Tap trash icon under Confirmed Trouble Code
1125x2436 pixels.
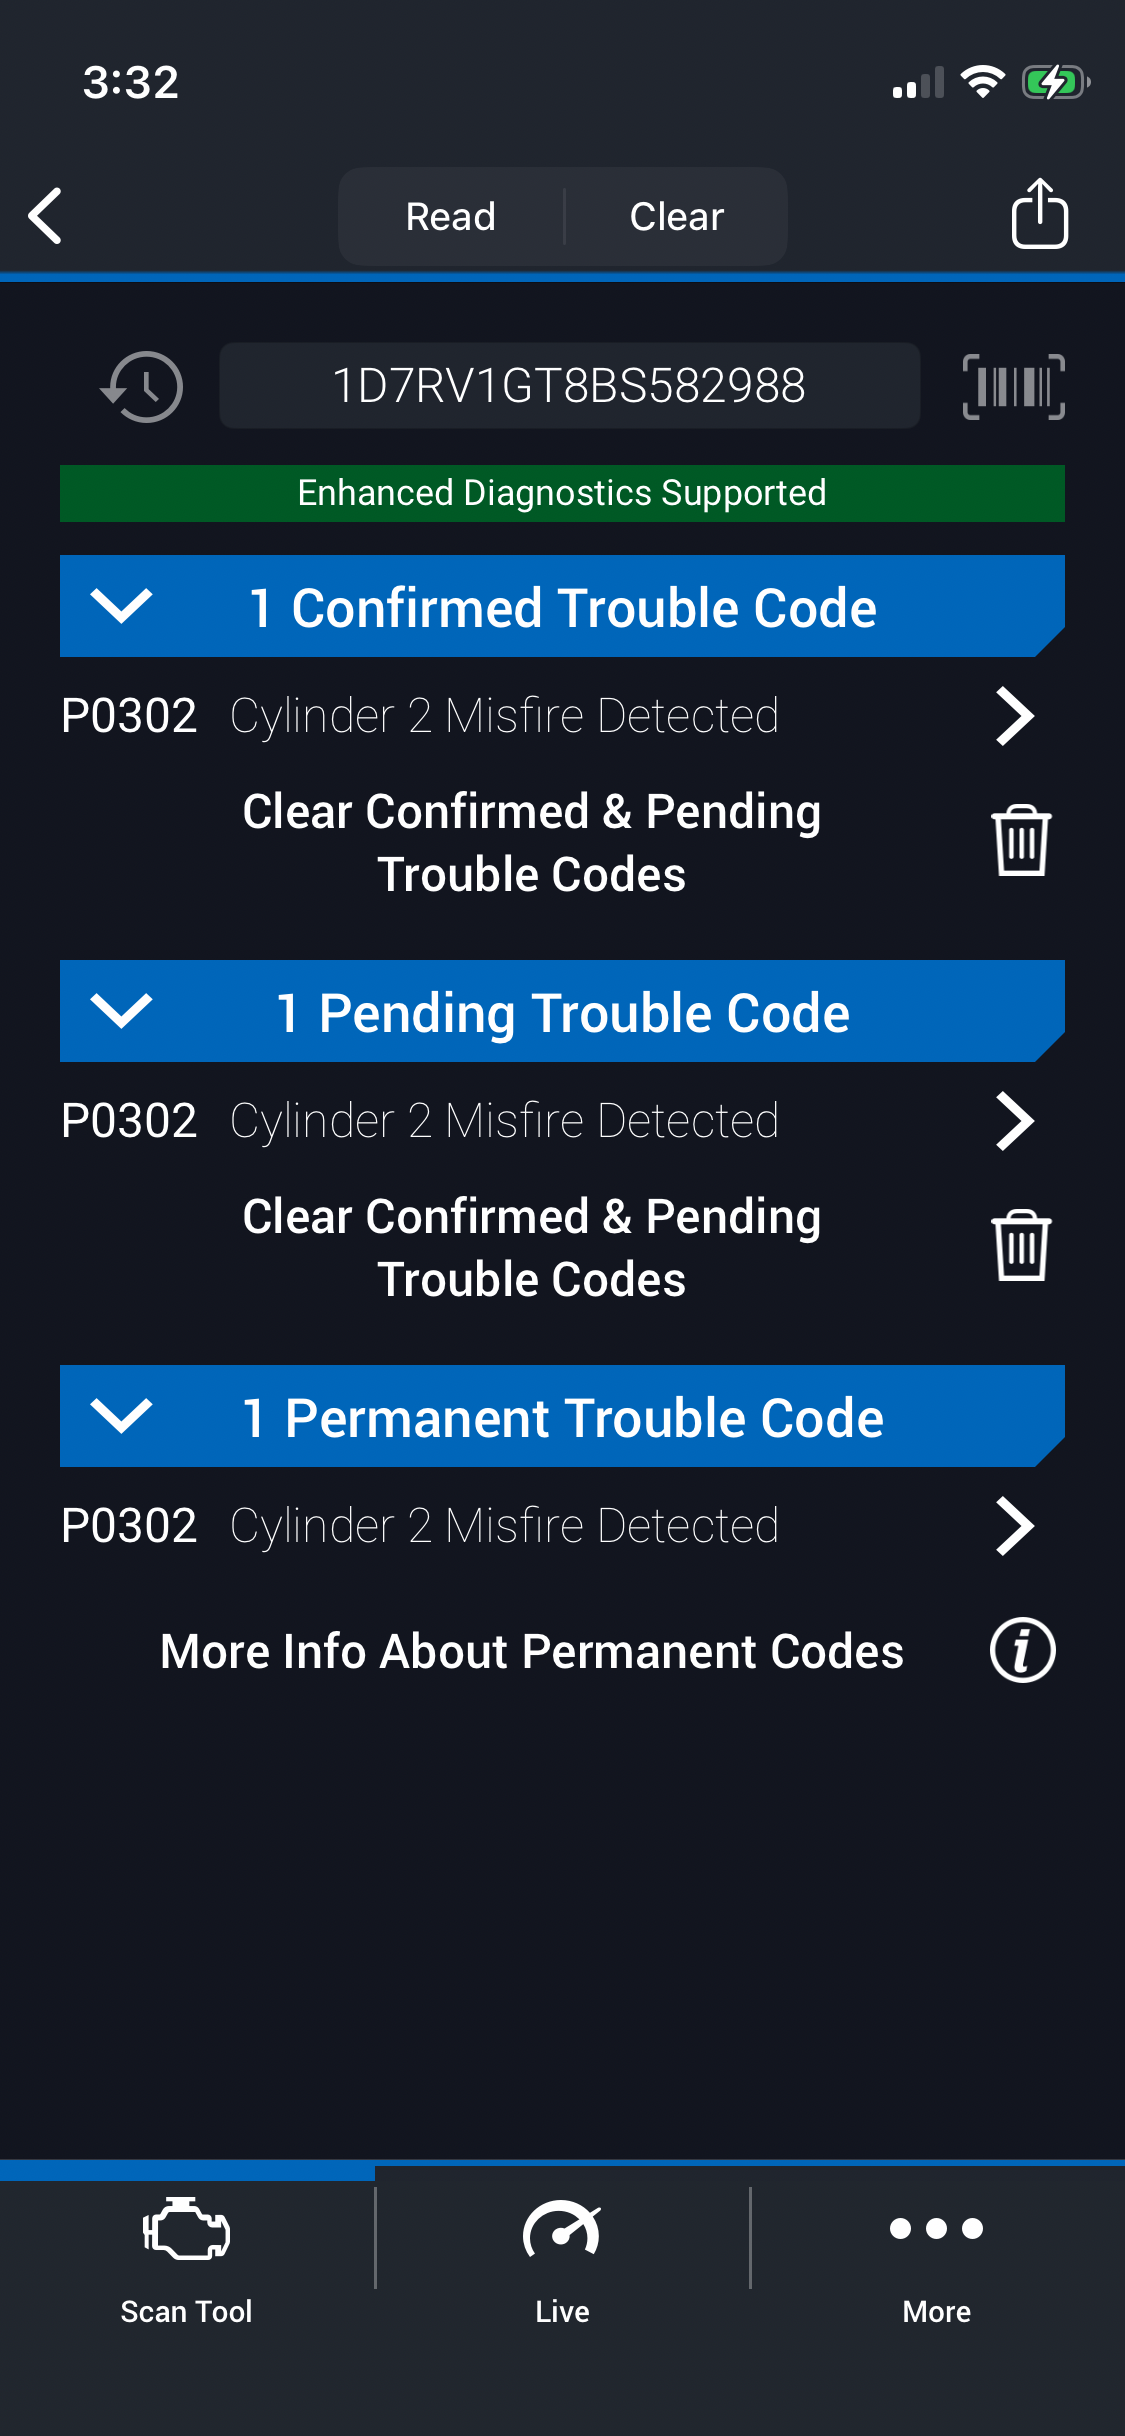1020,841
